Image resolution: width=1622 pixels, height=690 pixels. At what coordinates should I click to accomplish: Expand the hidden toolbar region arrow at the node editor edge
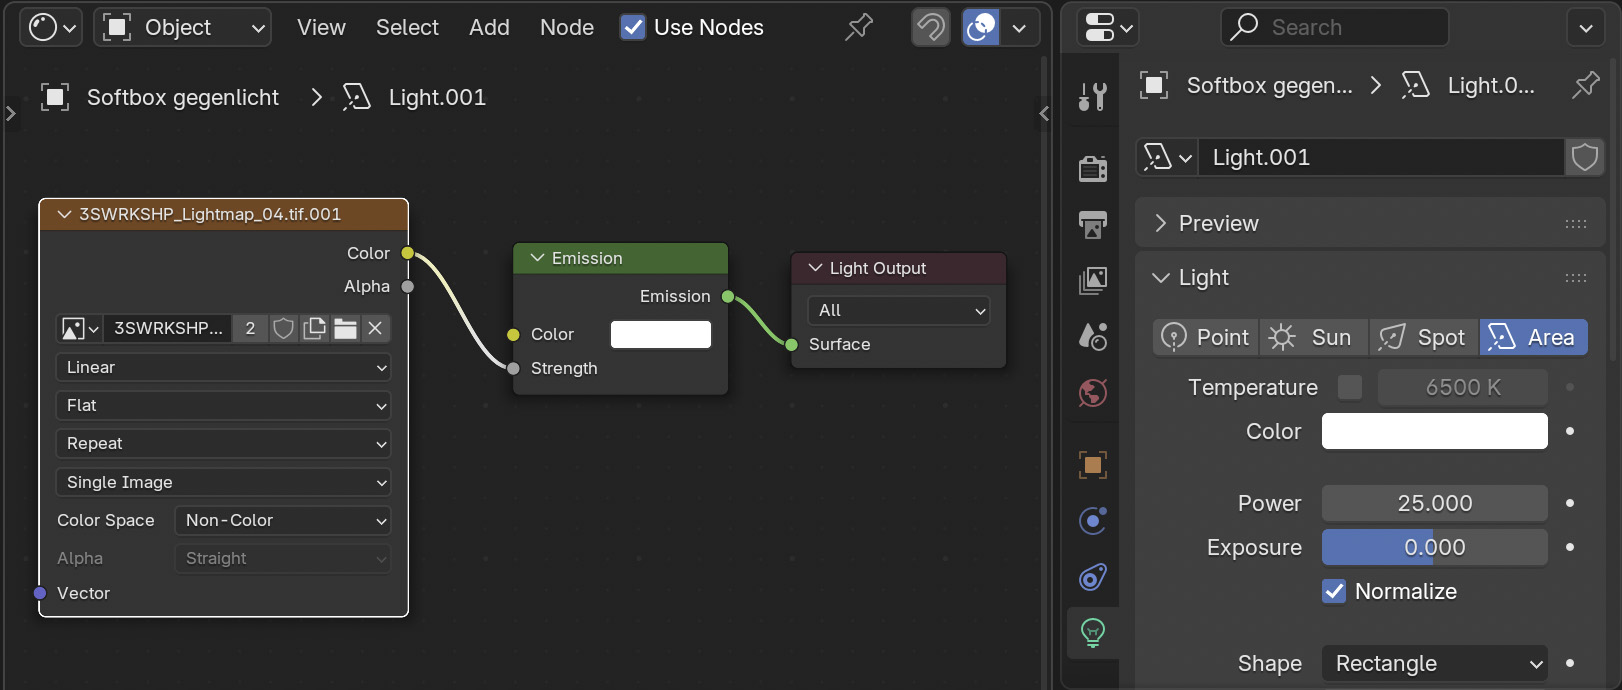pos(11,113)
